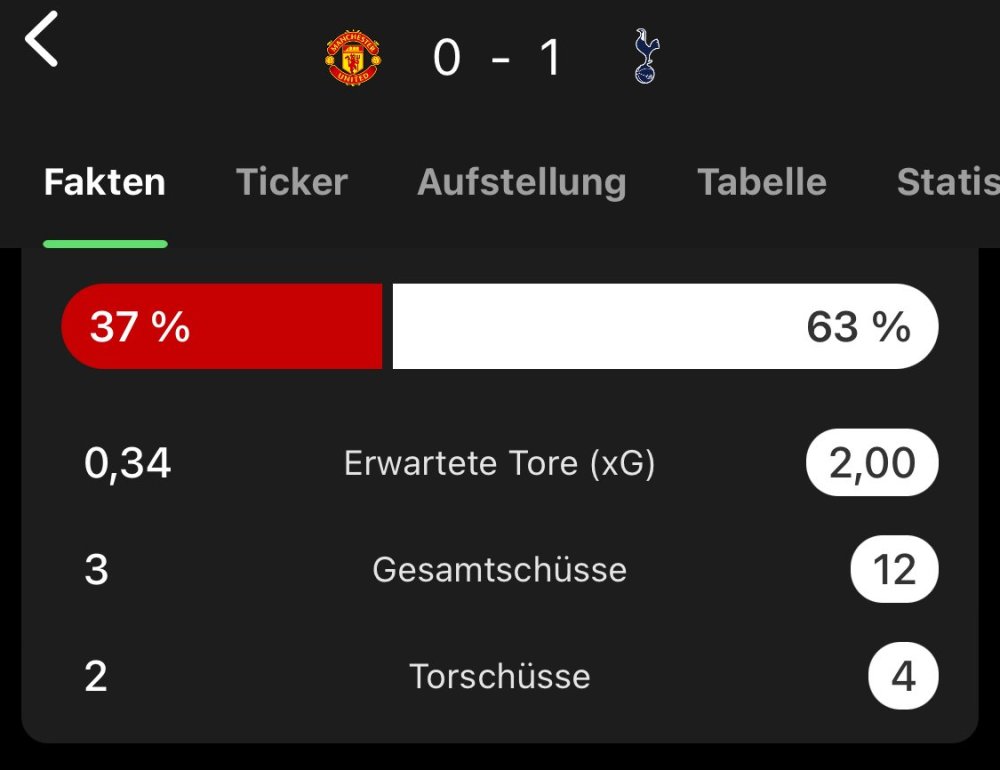Click the Erwartete Tore (xG) label
Viewport: 1000px width, 770px height.
click(500, 463)
